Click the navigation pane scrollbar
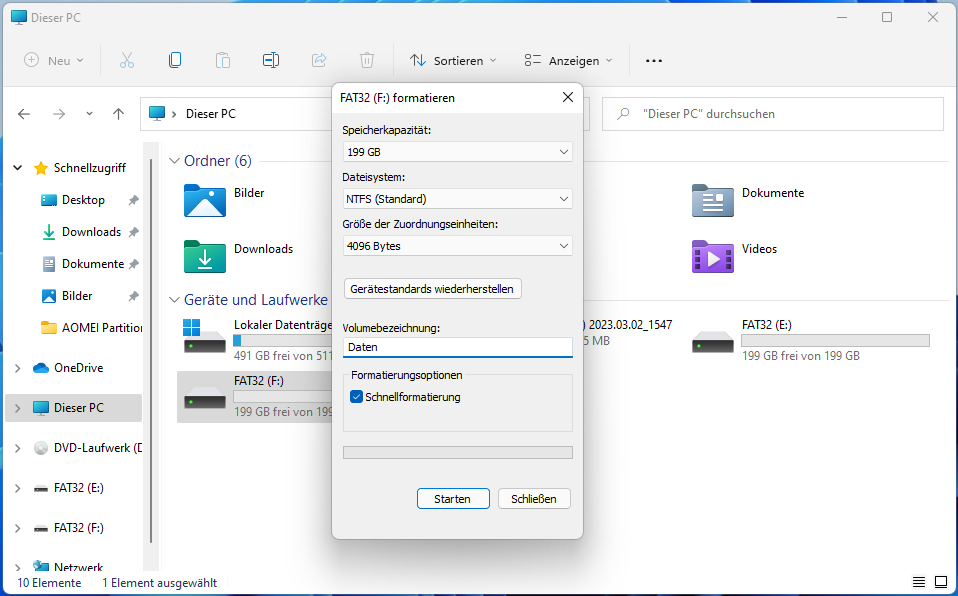 coord(151,351)
